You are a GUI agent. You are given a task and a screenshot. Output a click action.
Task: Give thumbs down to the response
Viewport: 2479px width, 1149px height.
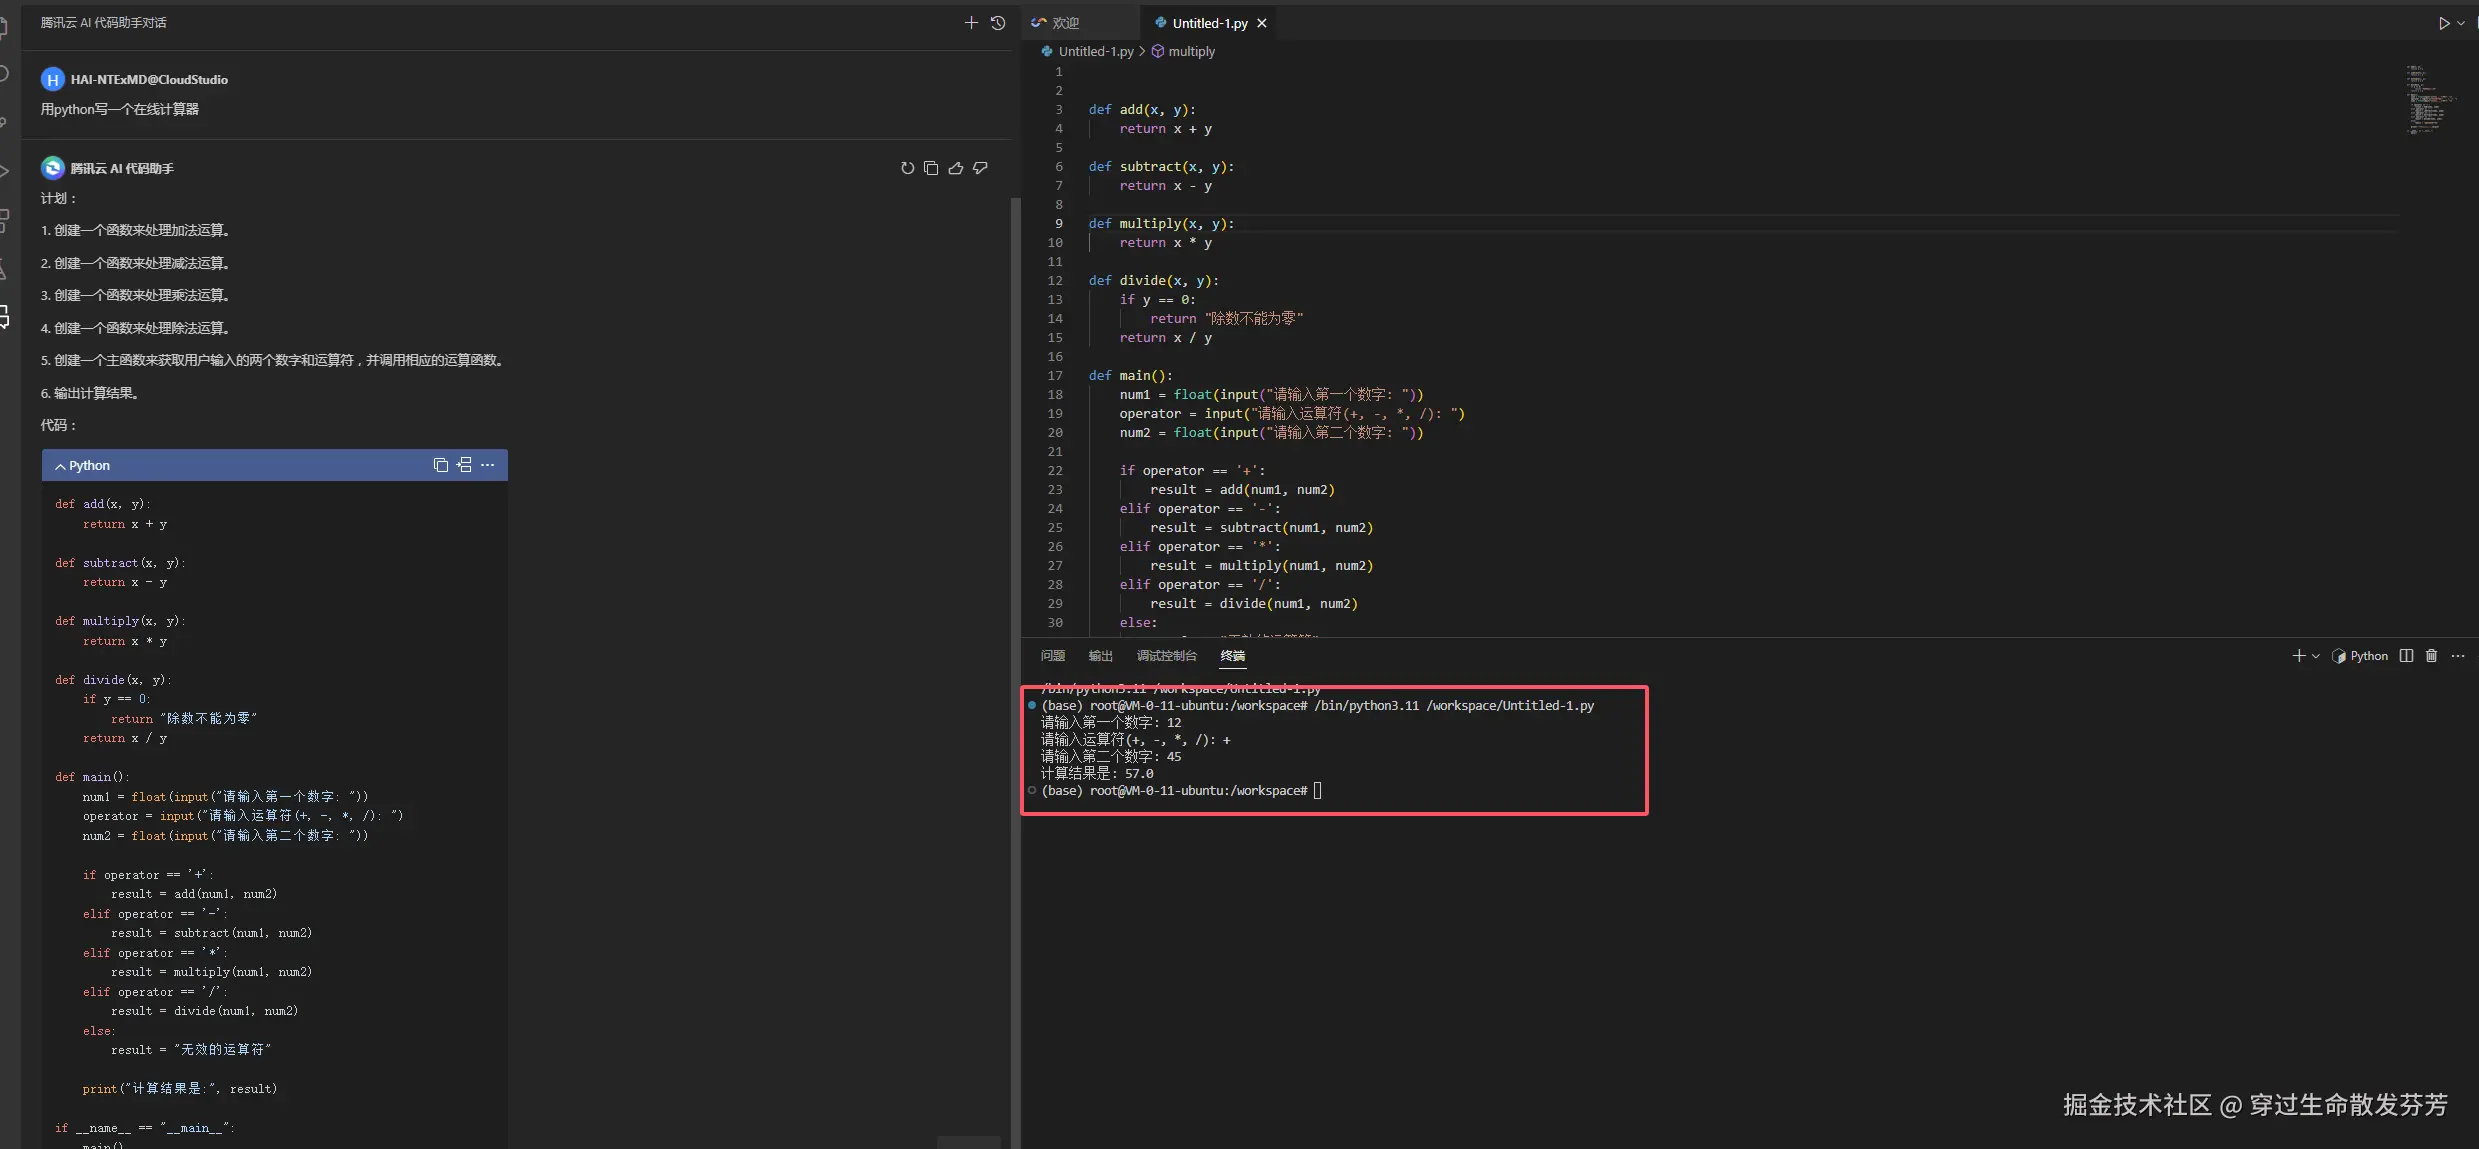(980, 168)
